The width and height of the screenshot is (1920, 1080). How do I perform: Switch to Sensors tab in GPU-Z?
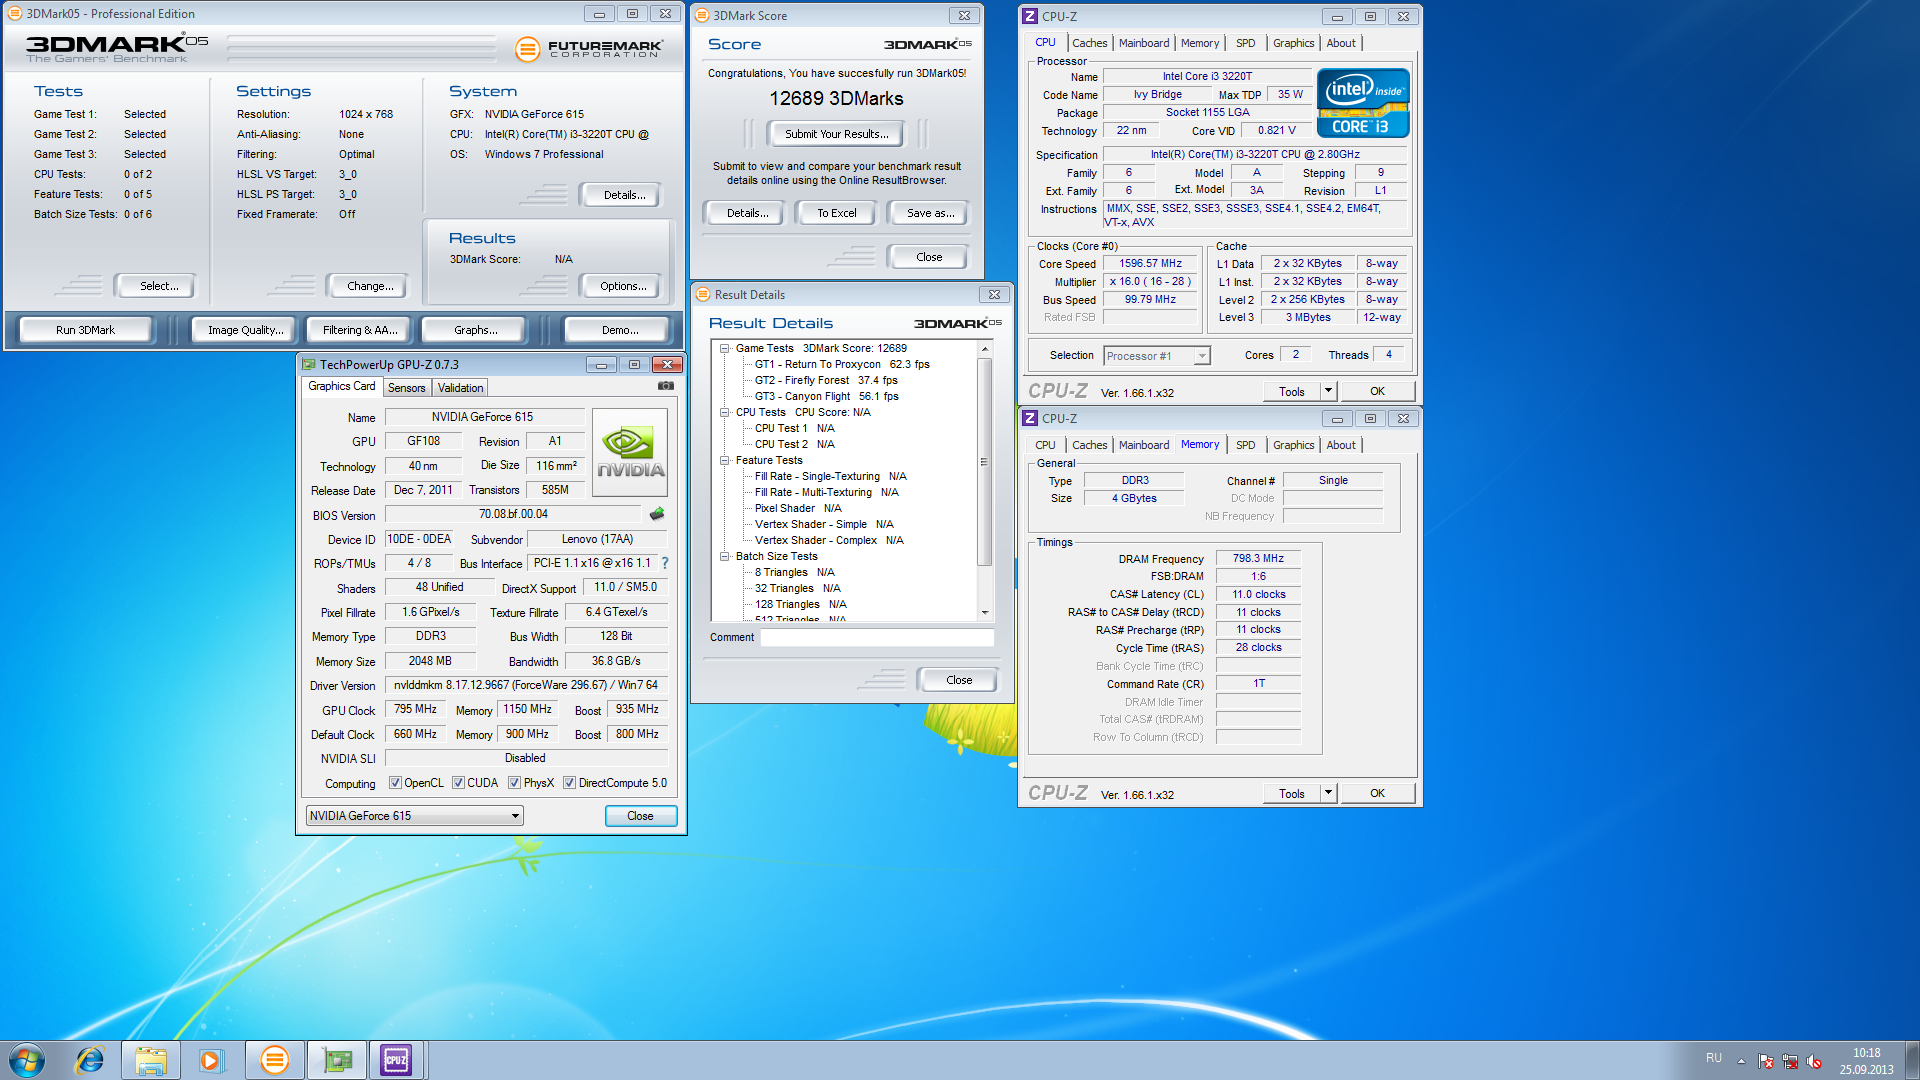(x=407, y=388)
